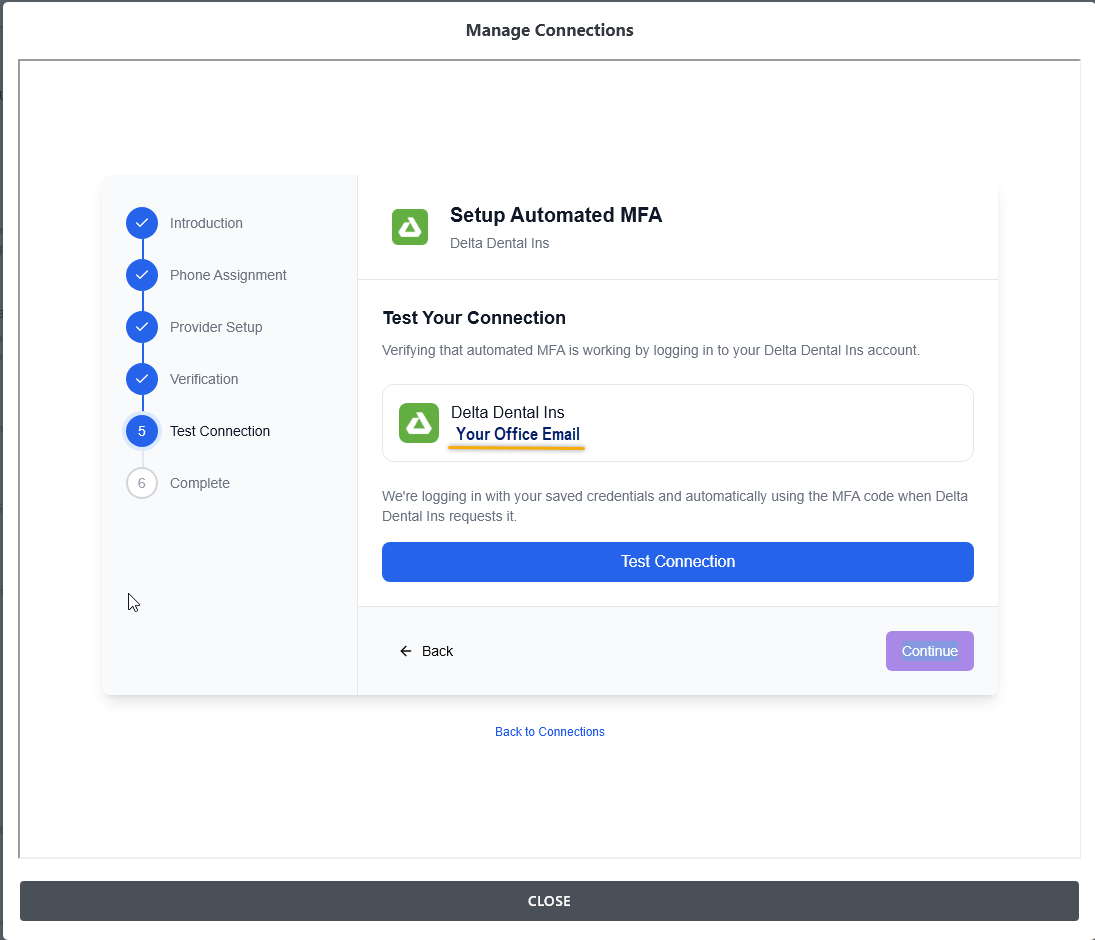This screenshot has width=1095, height=940.
Task: Select the Introduction step label
Action: click(x=206, y=223)
